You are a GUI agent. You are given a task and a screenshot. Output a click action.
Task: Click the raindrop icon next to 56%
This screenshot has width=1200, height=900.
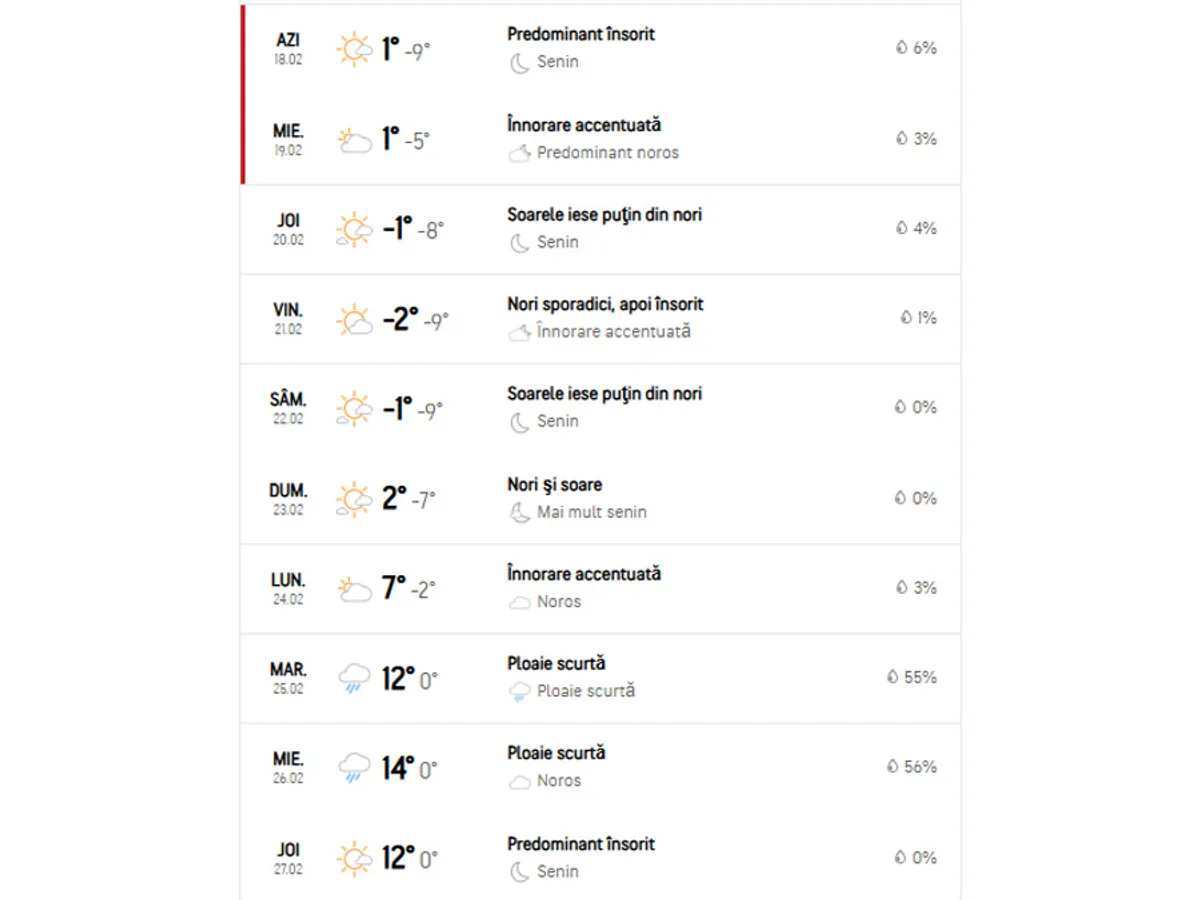[x=892, y=767]
